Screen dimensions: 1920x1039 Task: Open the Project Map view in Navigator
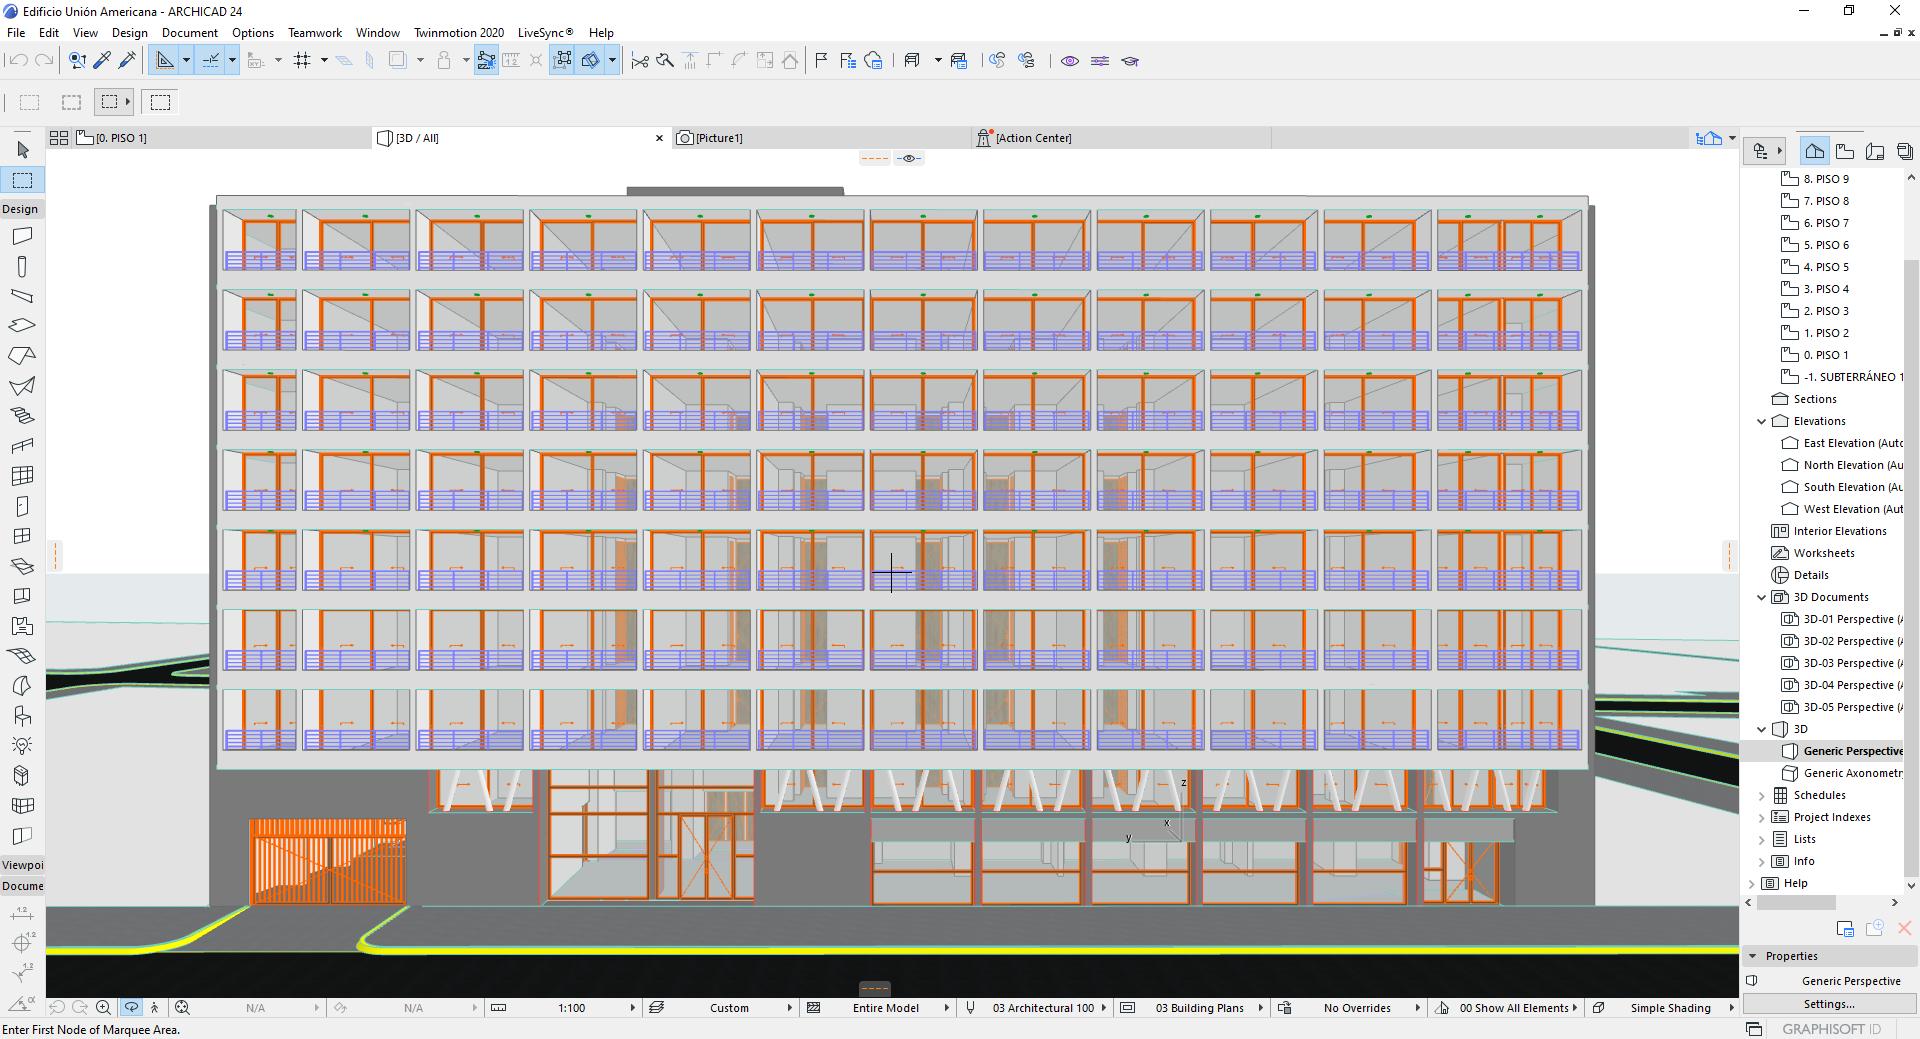(1814, 151)
